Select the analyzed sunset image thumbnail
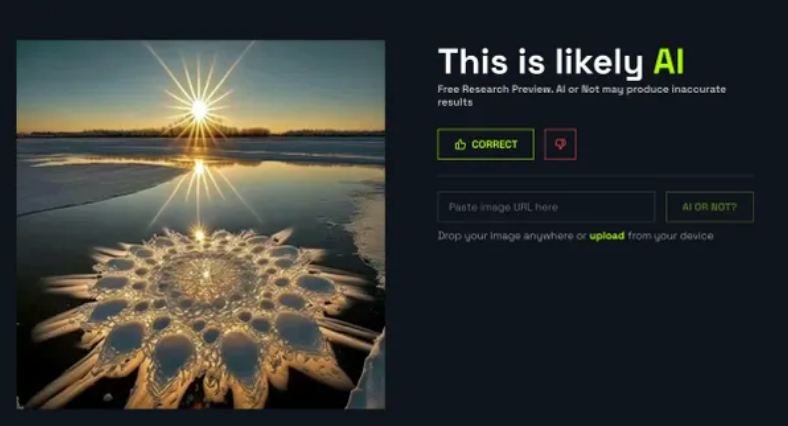788x426 pixels. pos(201,225)
